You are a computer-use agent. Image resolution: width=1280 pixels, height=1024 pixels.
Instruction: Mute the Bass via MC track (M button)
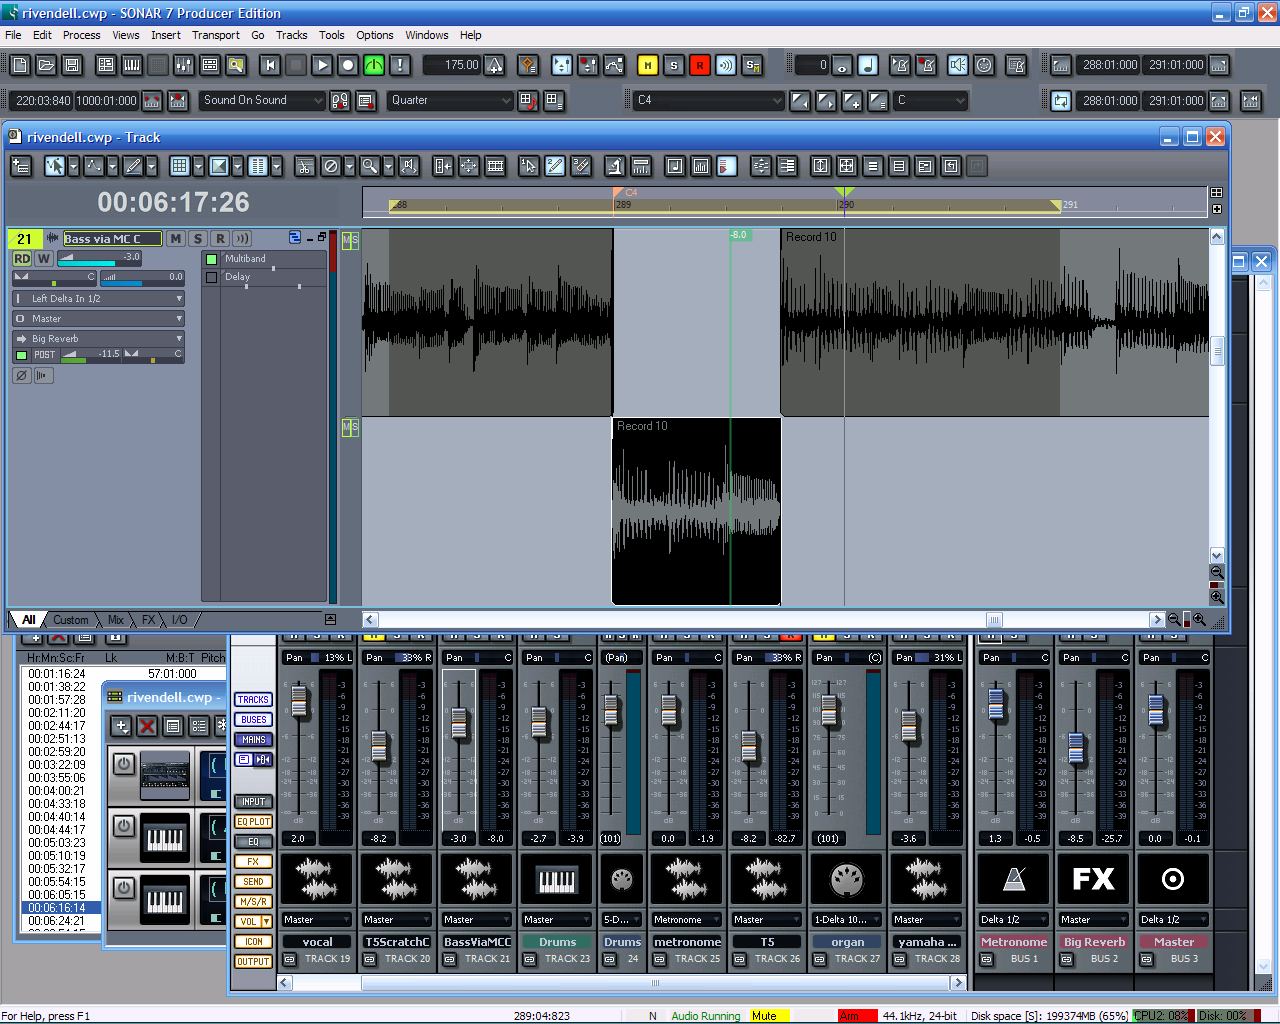[x=176, y=239]
